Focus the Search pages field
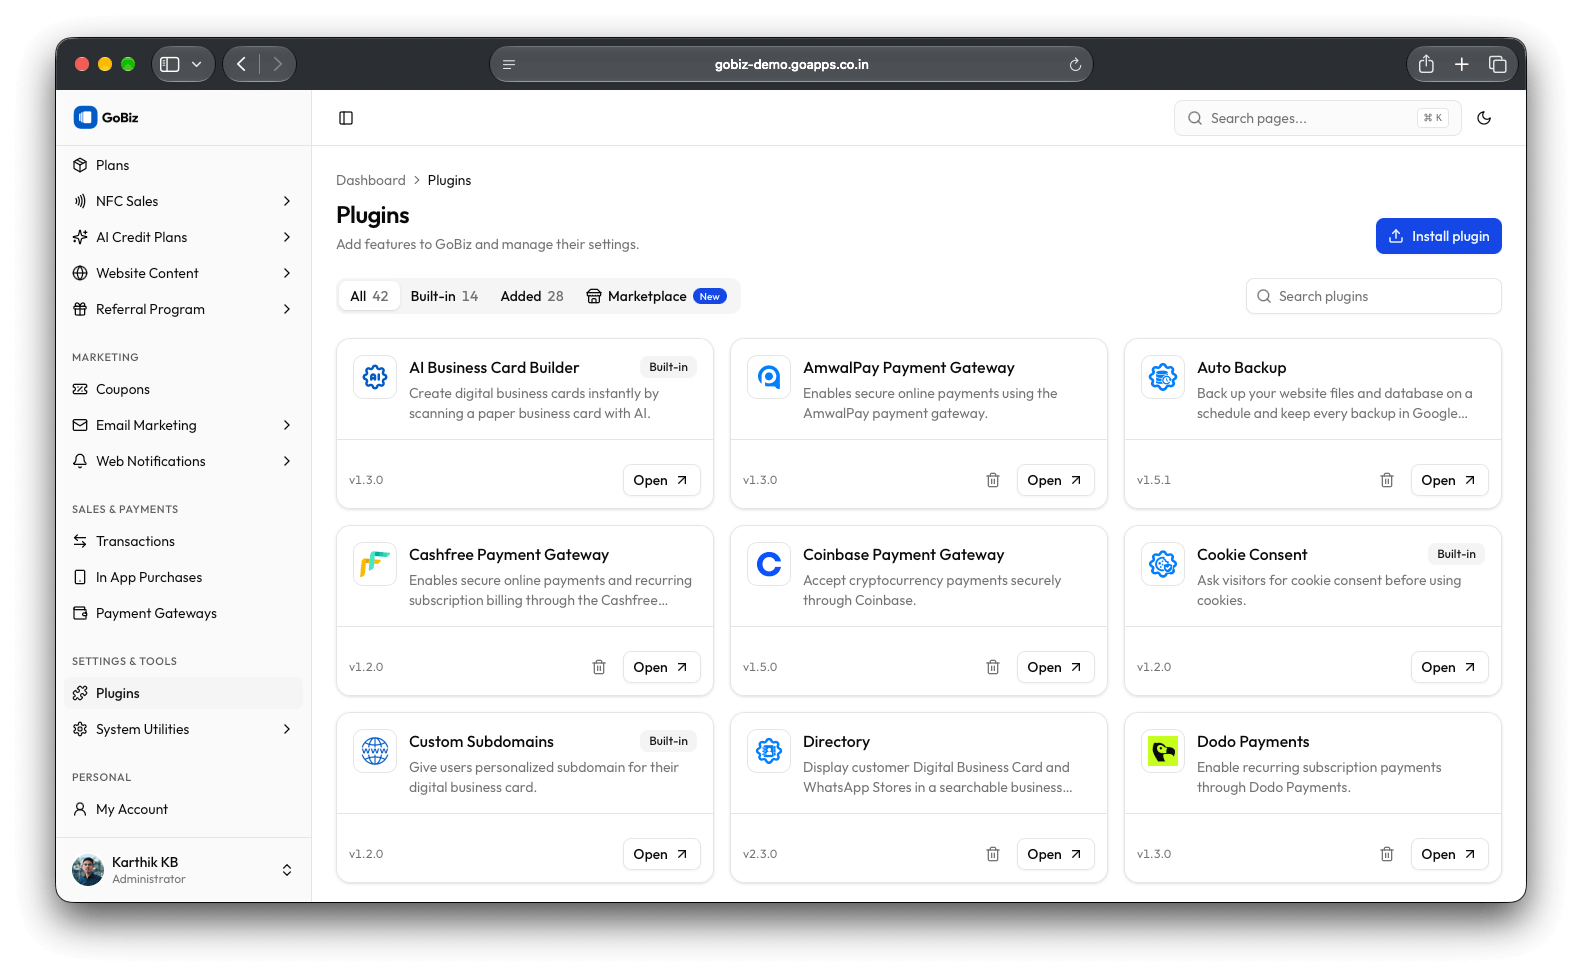Image resolution: width=1582 pixels, height=976 pixels. [1317, 118]
